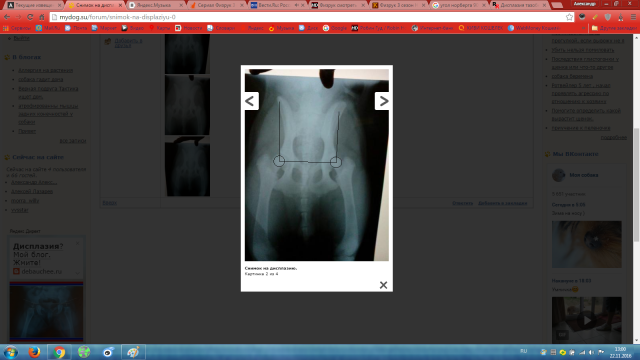
Task: Click the X-ray image in the lightbox
Action: [x=317, y=165]
